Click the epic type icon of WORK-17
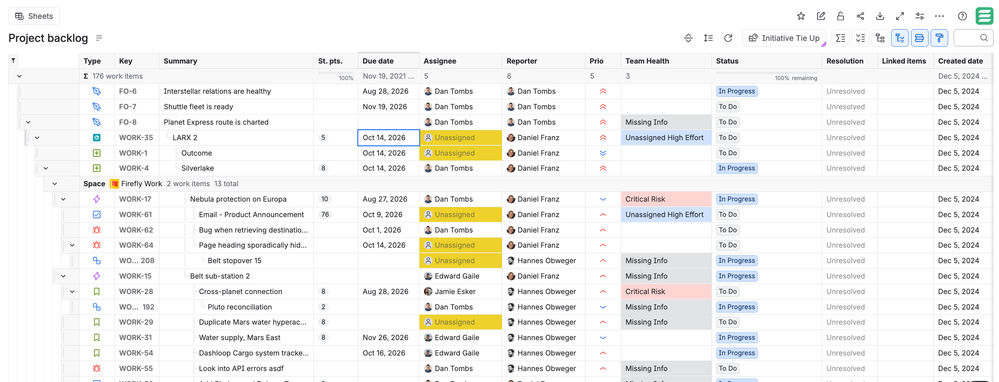Screen dimensions: 999x382 pyautogui.click(x=97, y=199)
